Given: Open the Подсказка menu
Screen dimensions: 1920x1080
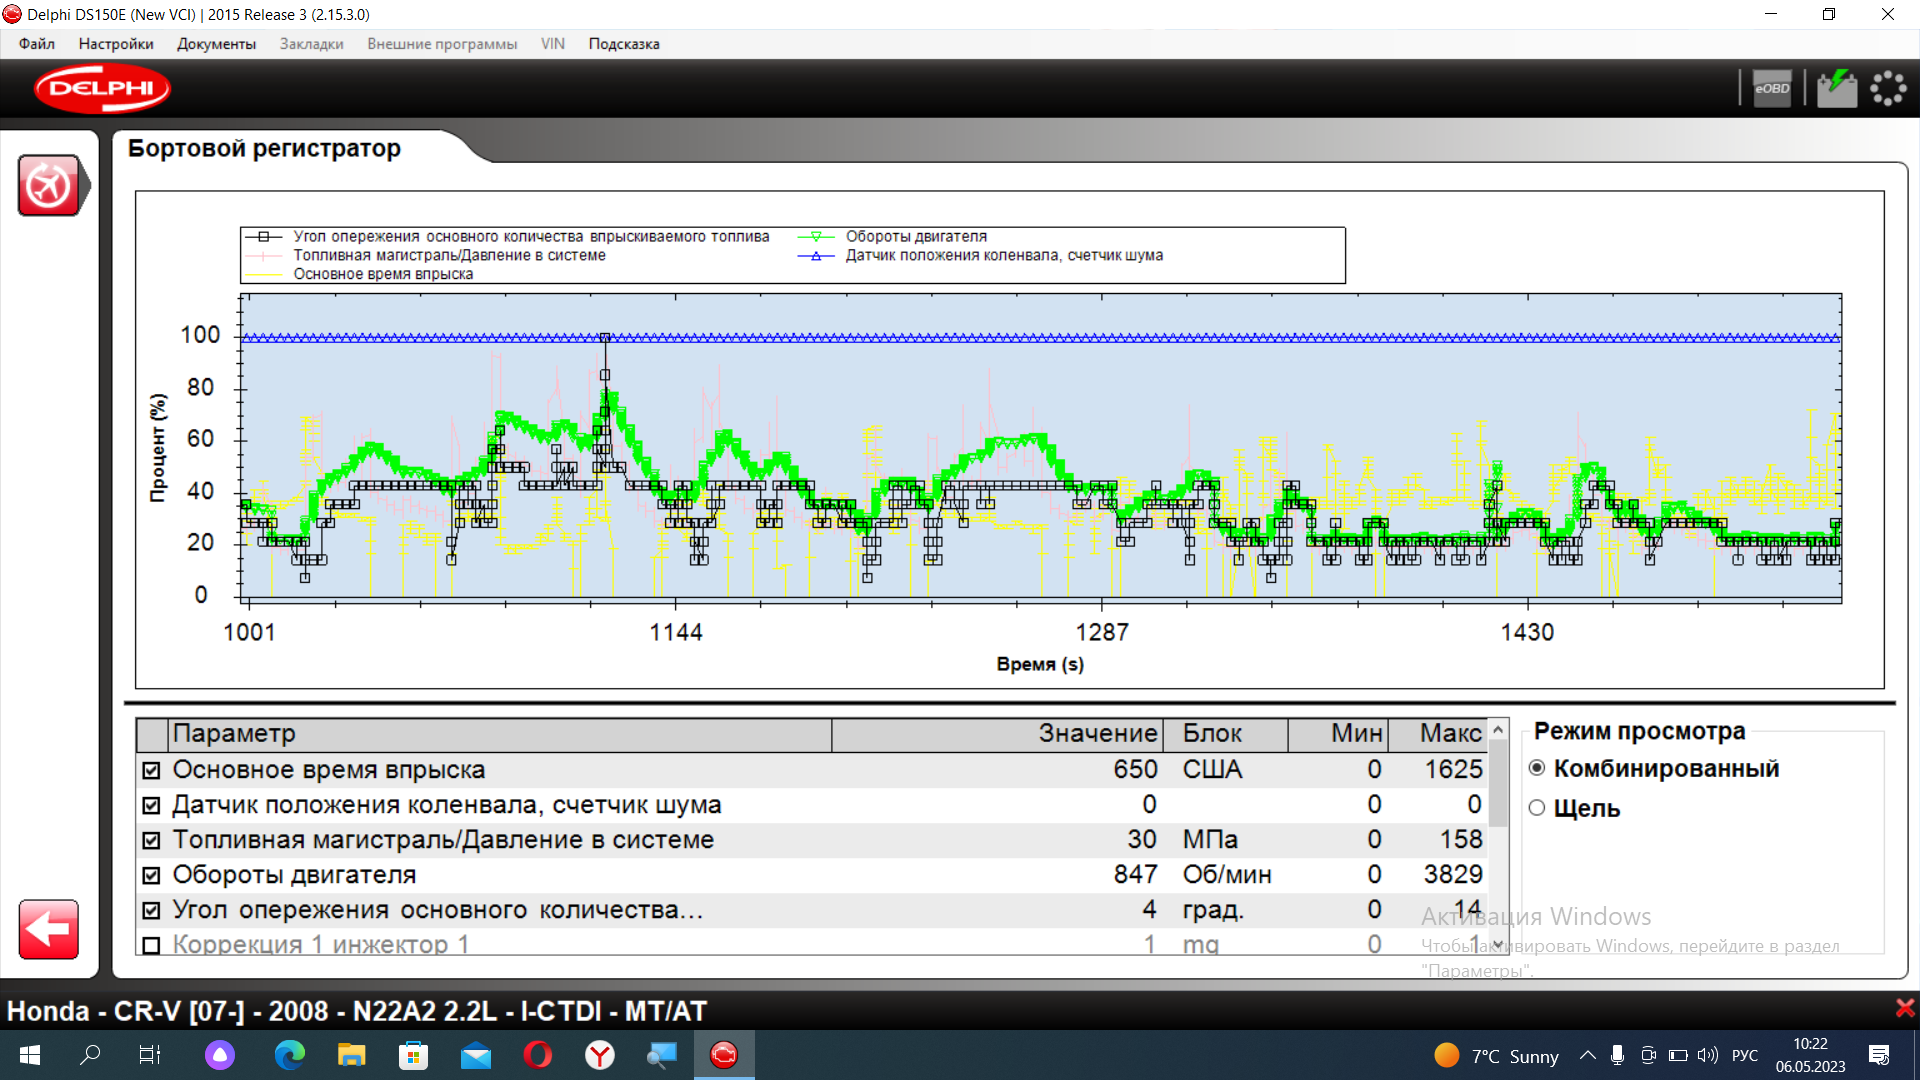Looking at the screenshot, I should pos(624,44).
